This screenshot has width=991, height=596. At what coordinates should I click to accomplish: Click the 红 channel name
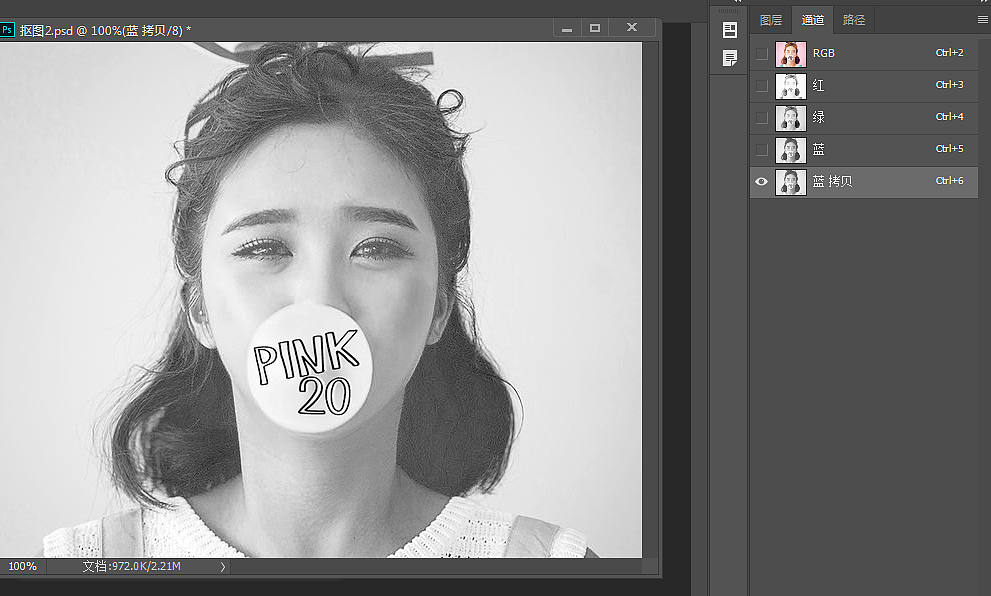coord(818,85)
